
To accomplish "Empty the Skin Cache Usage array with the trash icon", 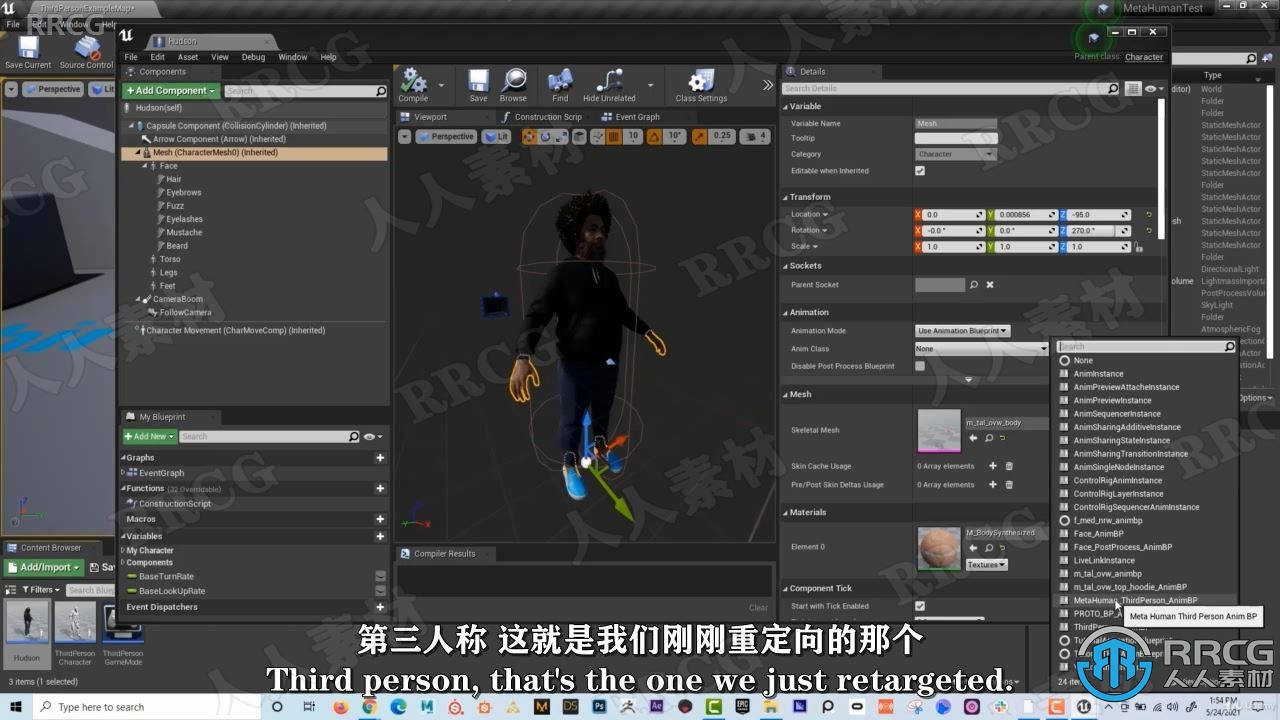I will coord(1009,466).
